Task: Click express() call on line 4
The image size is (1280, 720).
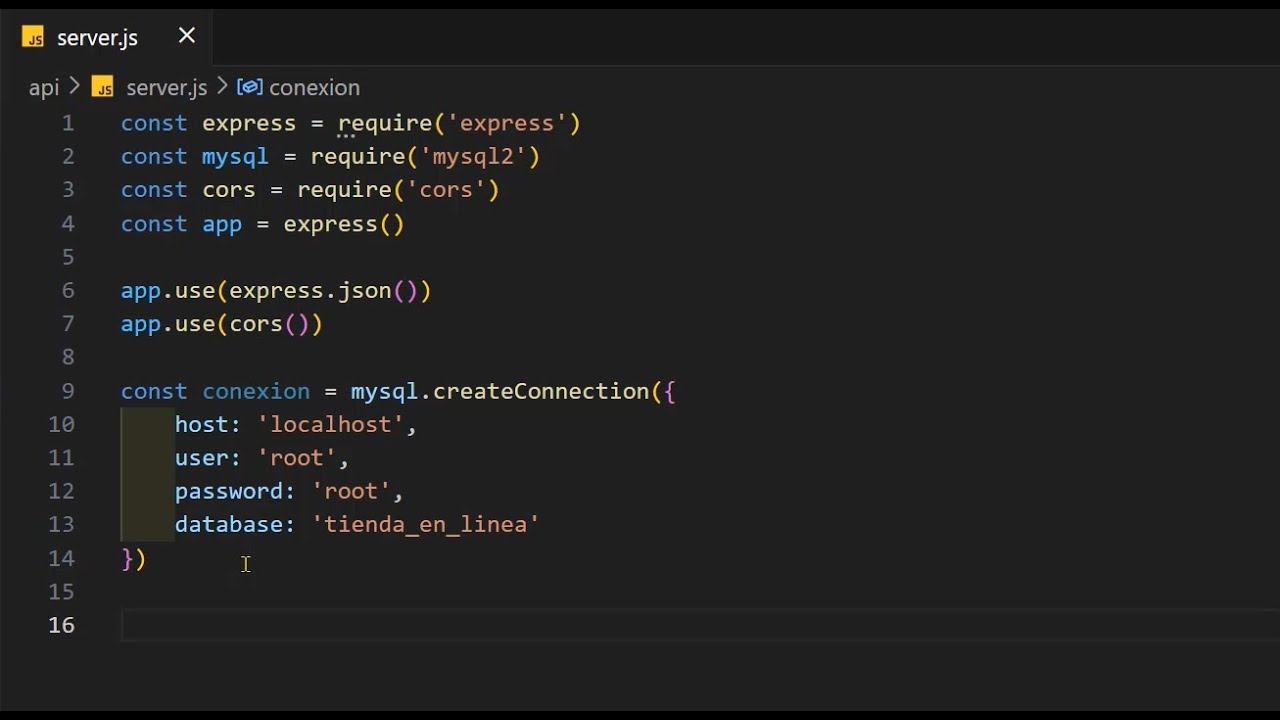Action: 344,223
